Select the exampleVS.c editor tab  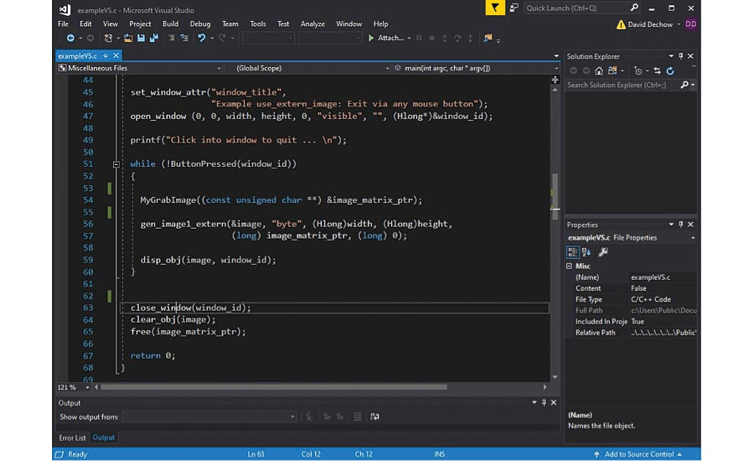click(77, 56)
